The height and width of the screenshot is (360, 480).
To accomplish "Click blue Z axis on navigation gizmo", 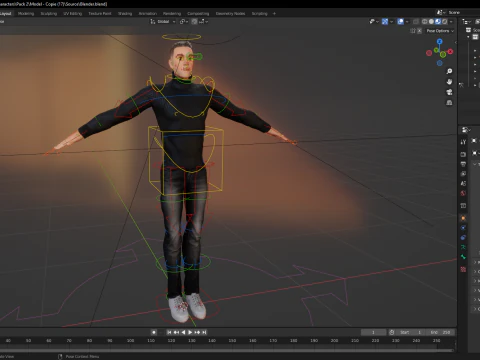I will 440,42.
